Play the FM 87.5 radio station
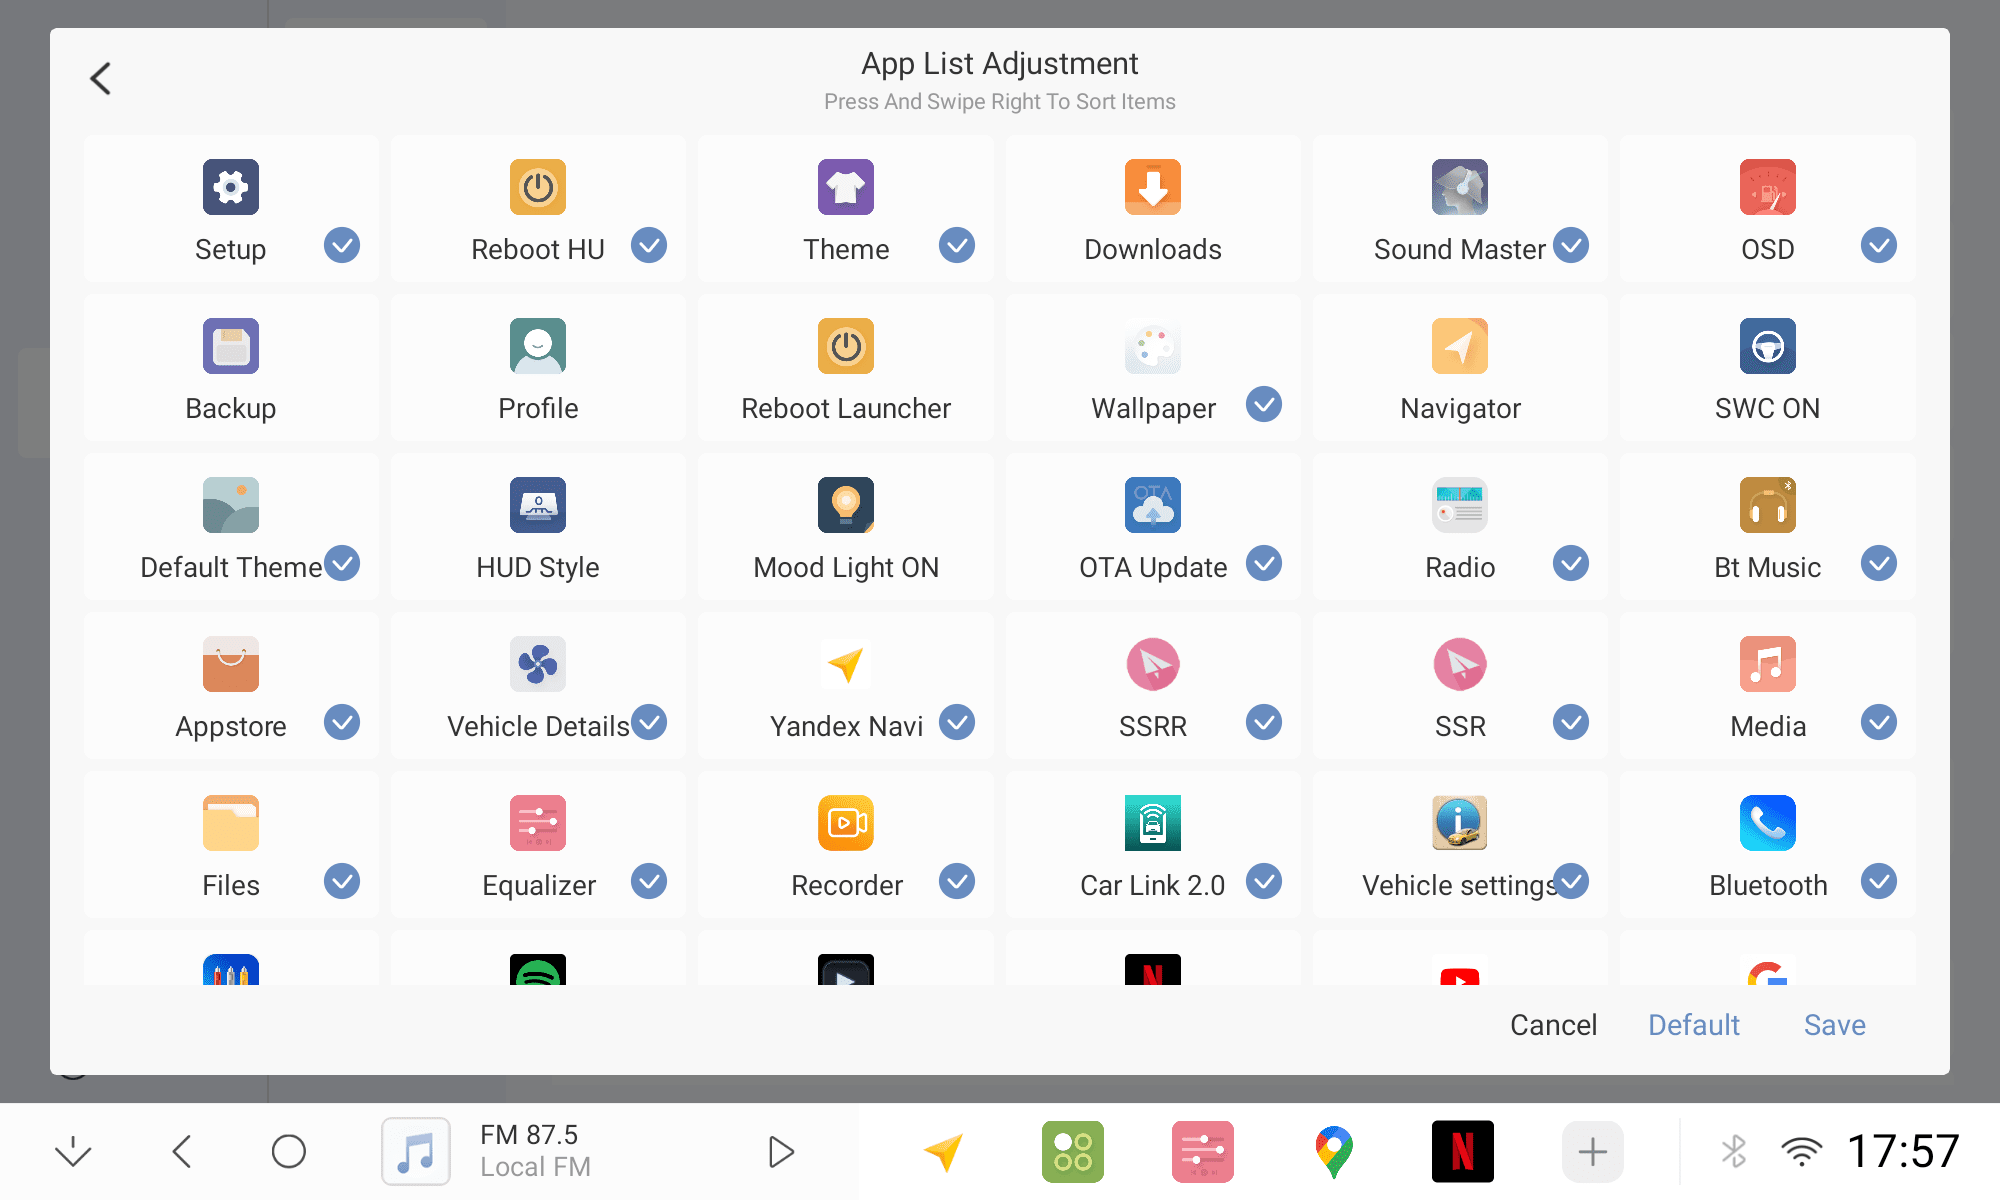2000x1200 pixels. point(781,1151)
